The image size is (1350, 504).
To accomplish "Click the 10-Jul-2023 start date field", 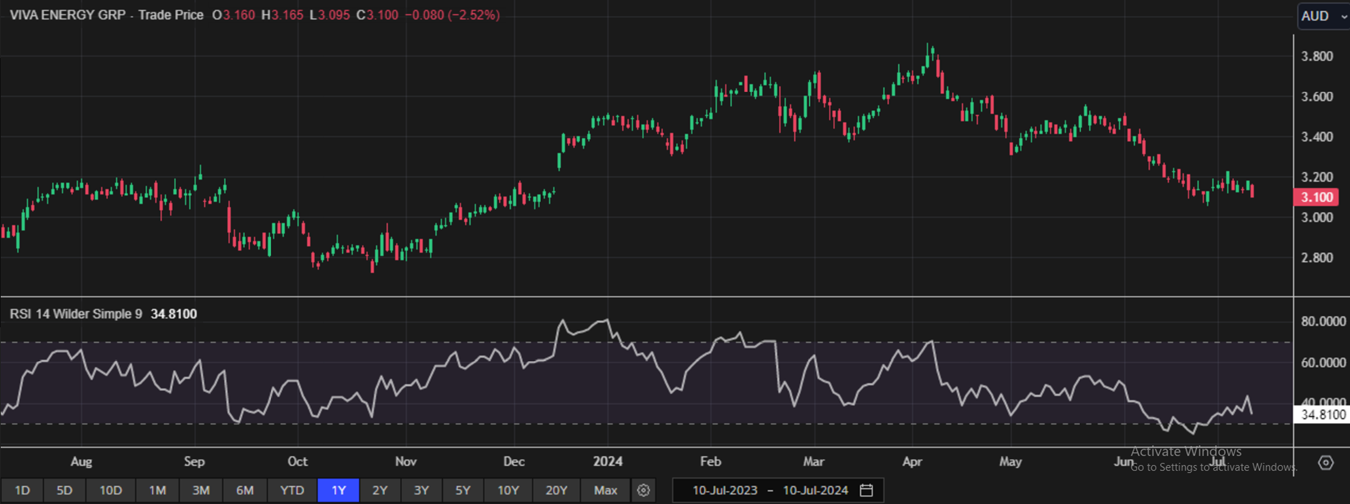I will (719, 490).
